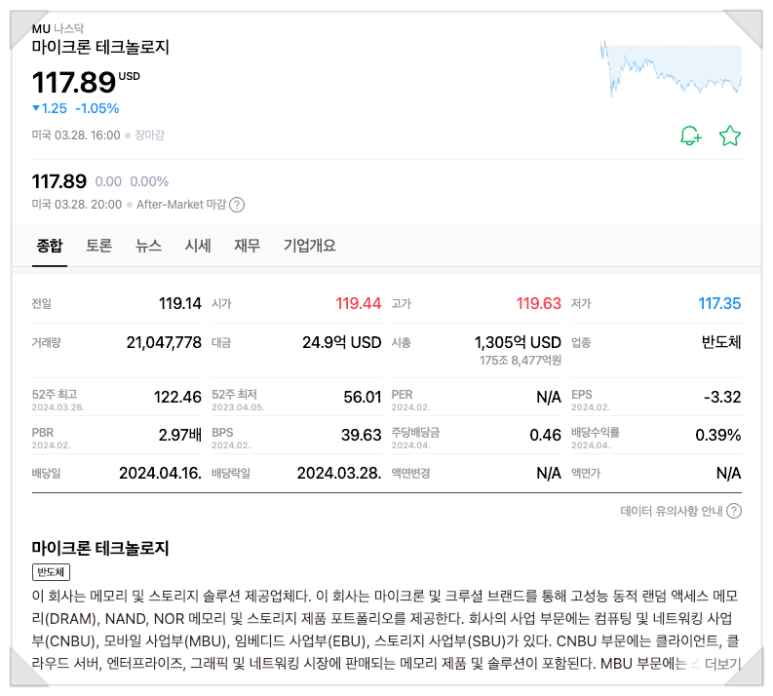Click the PBR value 2.97배
Image resolution: width=773 pixels, height=696 pixels.
click(180, 435)
